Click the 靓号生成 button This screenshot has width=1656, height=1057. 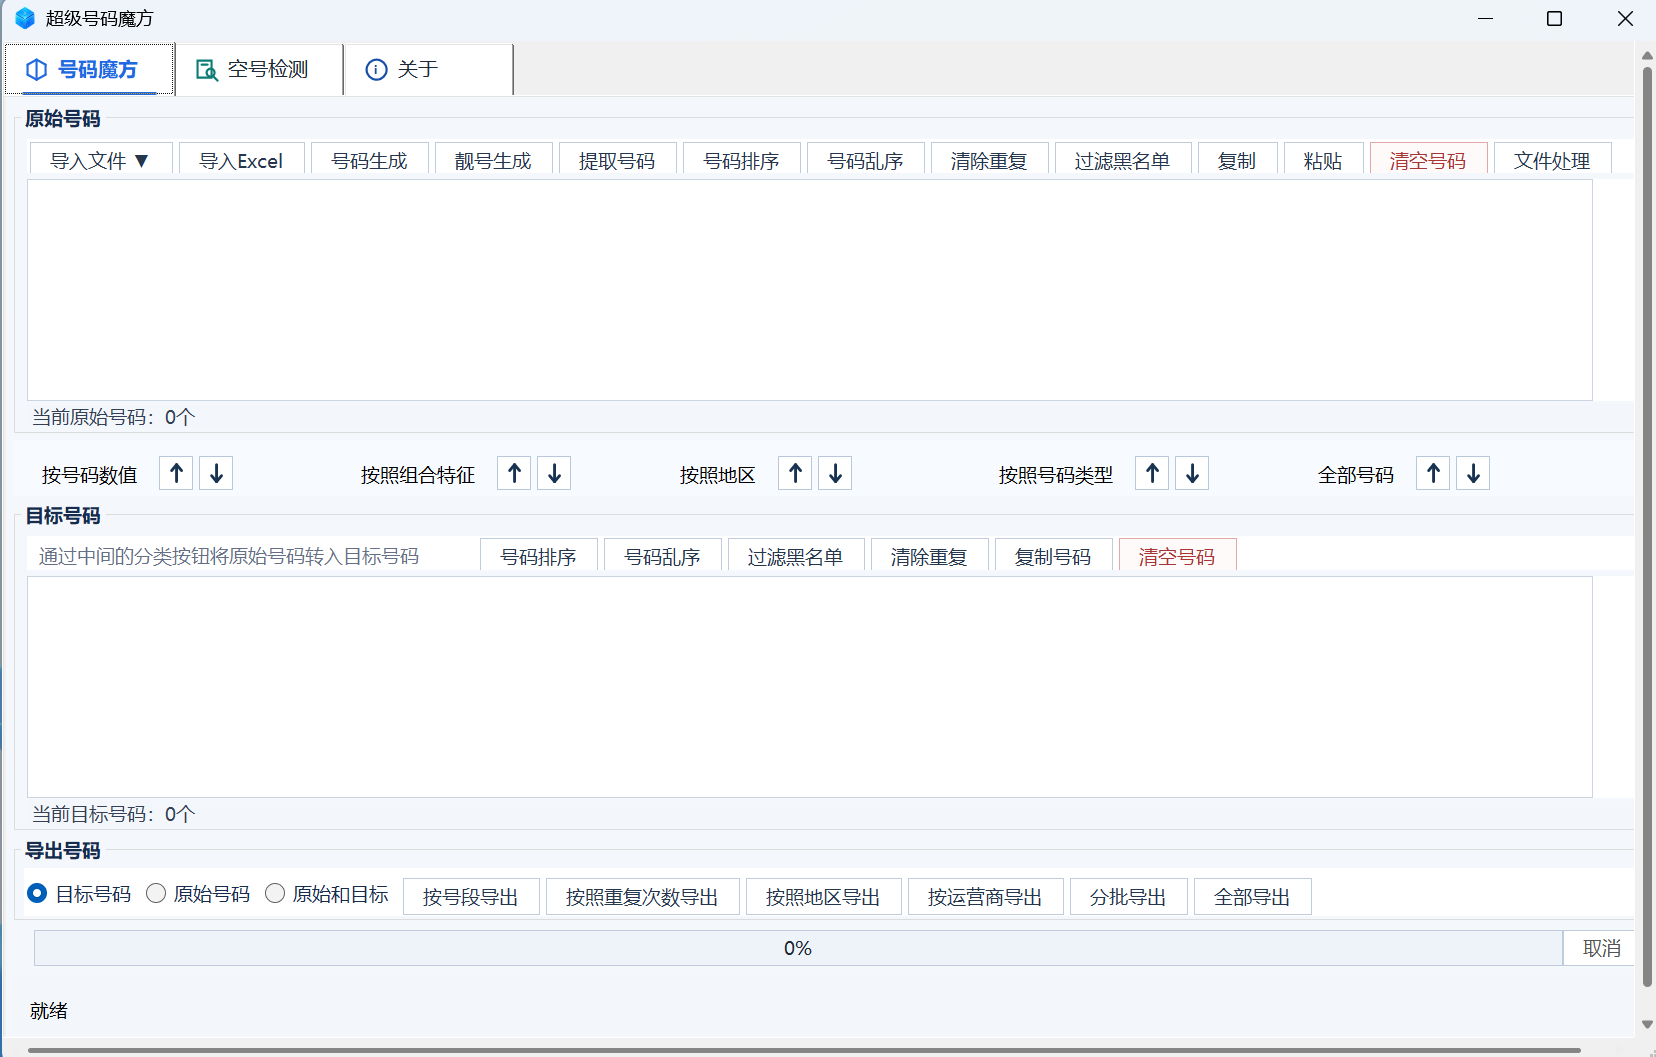pyautogui.click(x=493, y=160)
